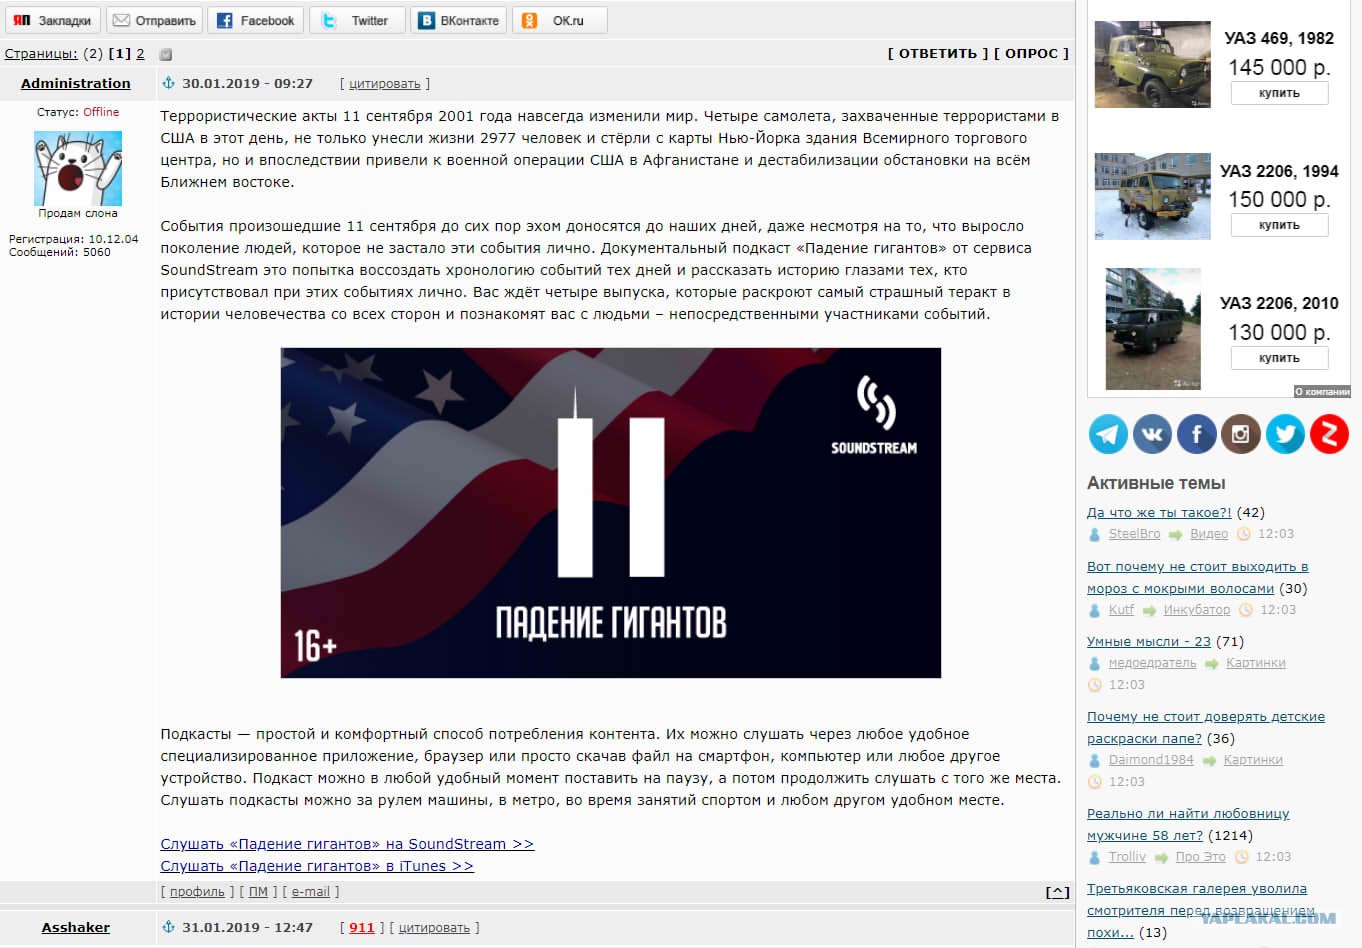
Task: Click the red 911 link in Asshaker post
Action: 362,928
